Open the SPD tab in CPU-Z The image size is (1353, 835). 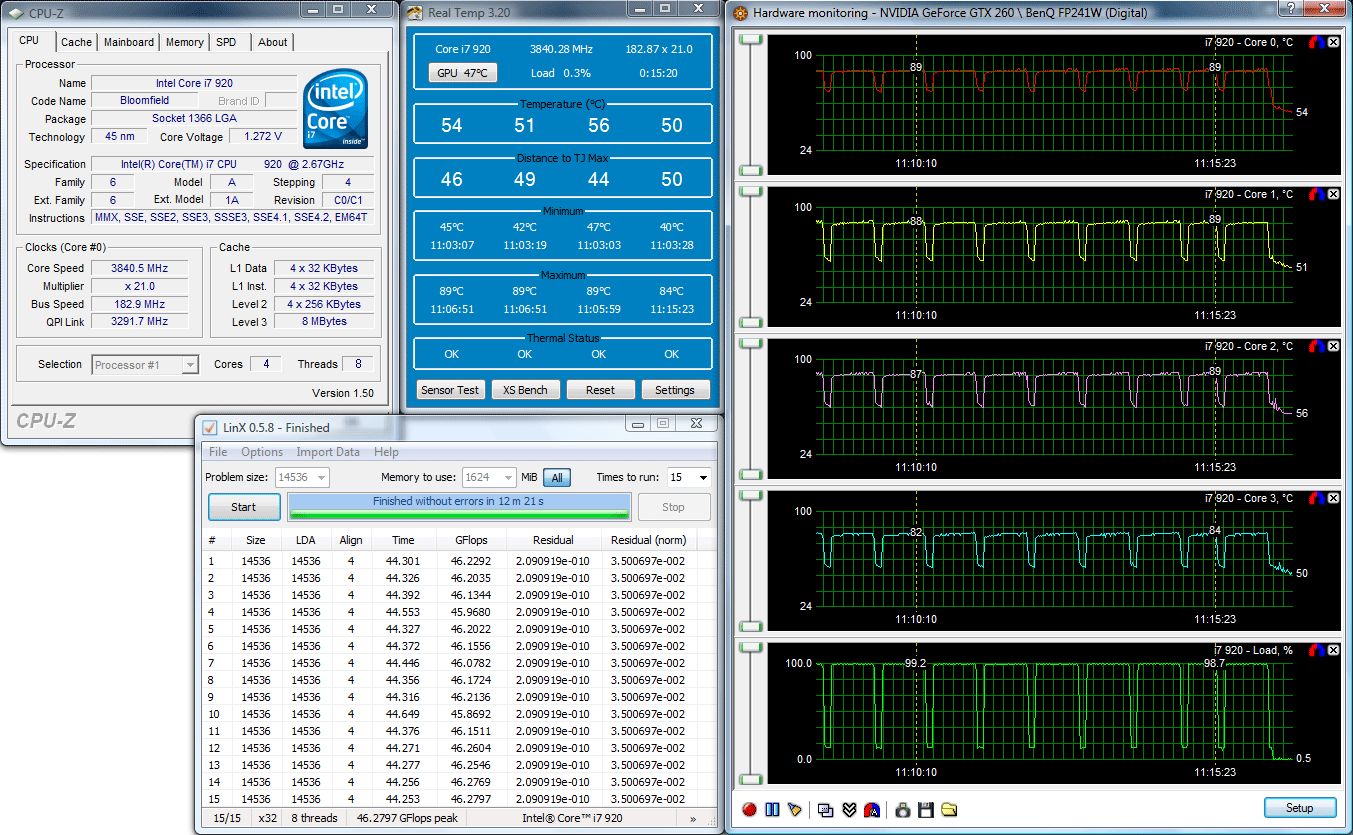(227, 42)
